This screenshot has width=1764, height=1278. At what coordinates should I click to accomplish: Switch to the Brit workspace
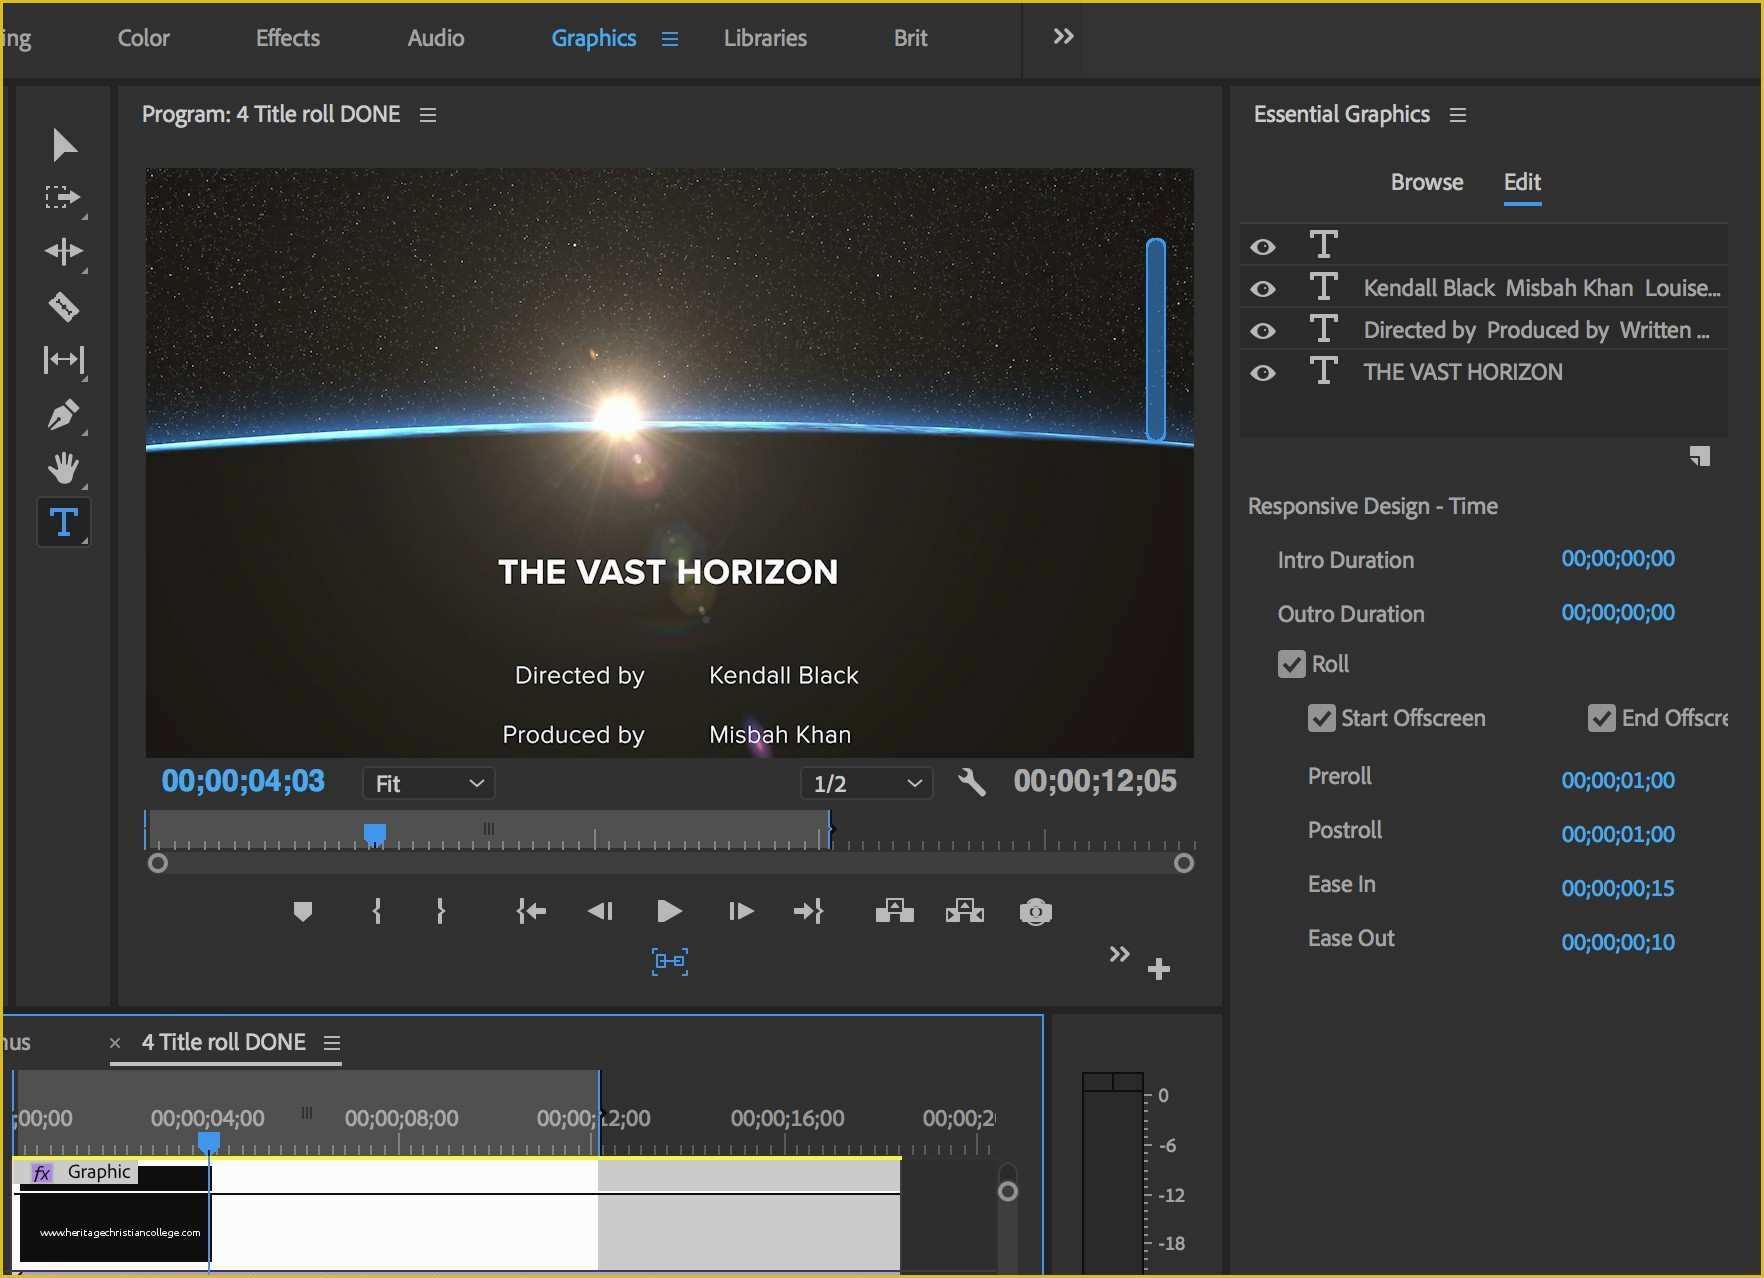(x=910, y=38)
